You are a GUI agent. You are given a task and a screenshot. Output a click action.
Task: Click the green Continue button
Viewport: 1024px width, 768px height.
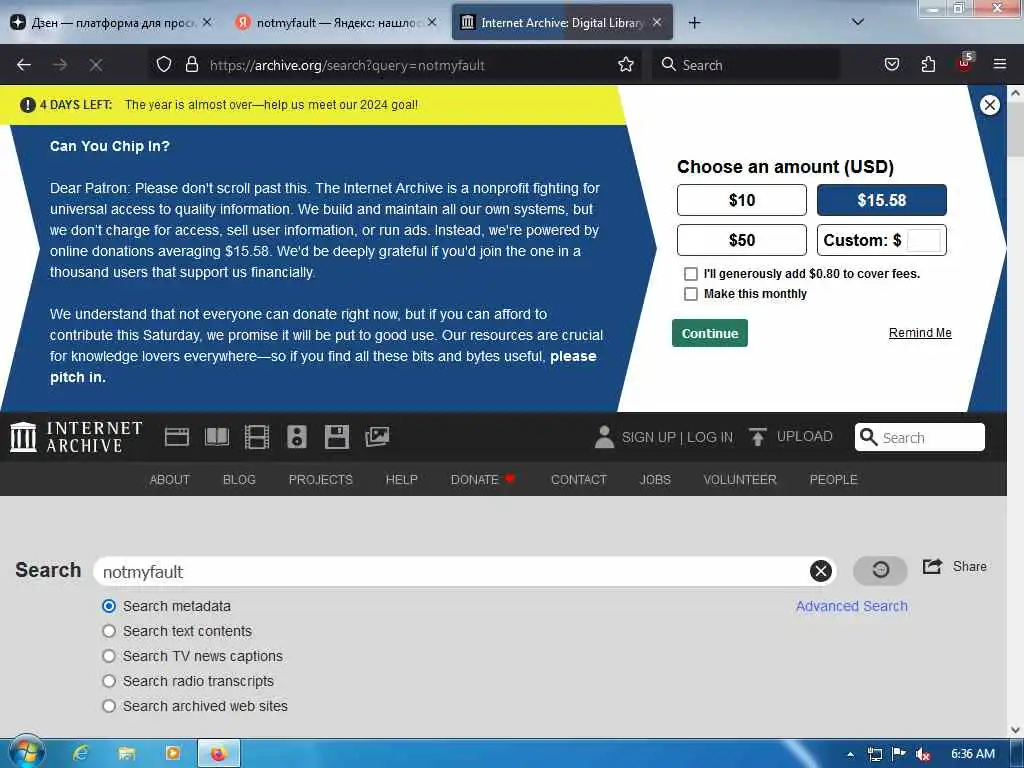710,333
